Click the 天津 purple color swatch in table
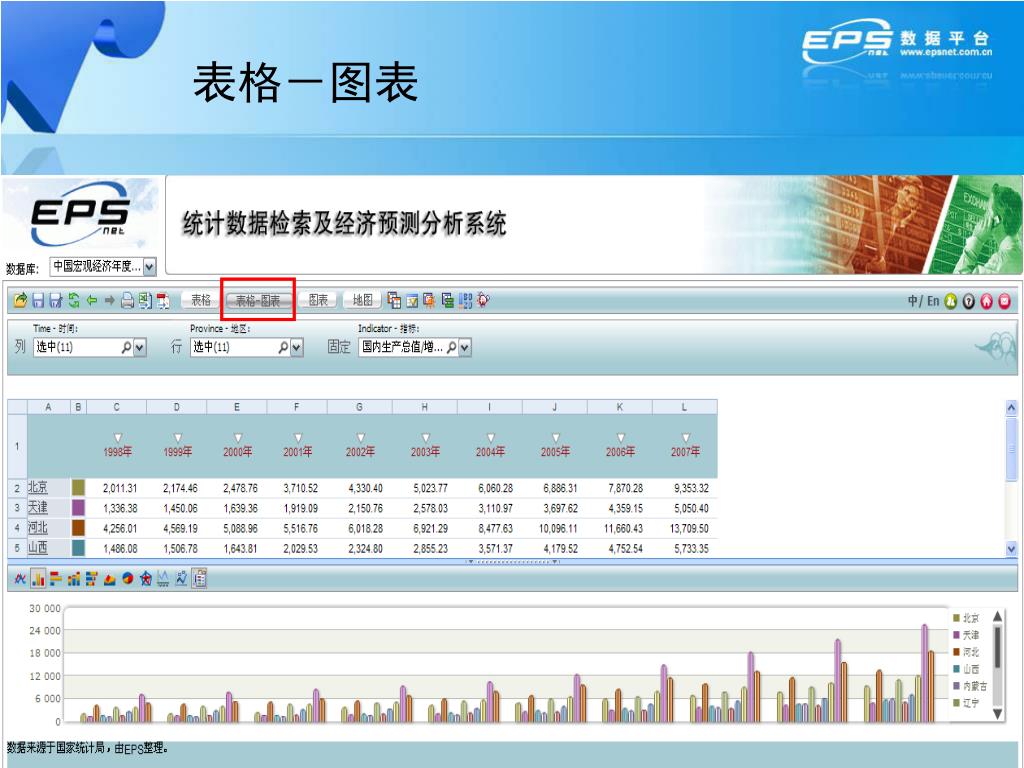The height and width of the screenshot is (768, 1024). click(x=78, y=507)
